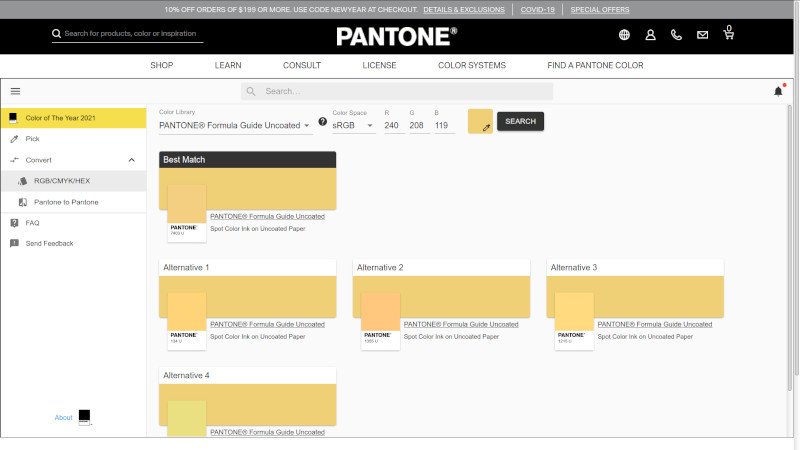800x450 pixels.
Task: Open the notifications bell
Action: point(778,91)
